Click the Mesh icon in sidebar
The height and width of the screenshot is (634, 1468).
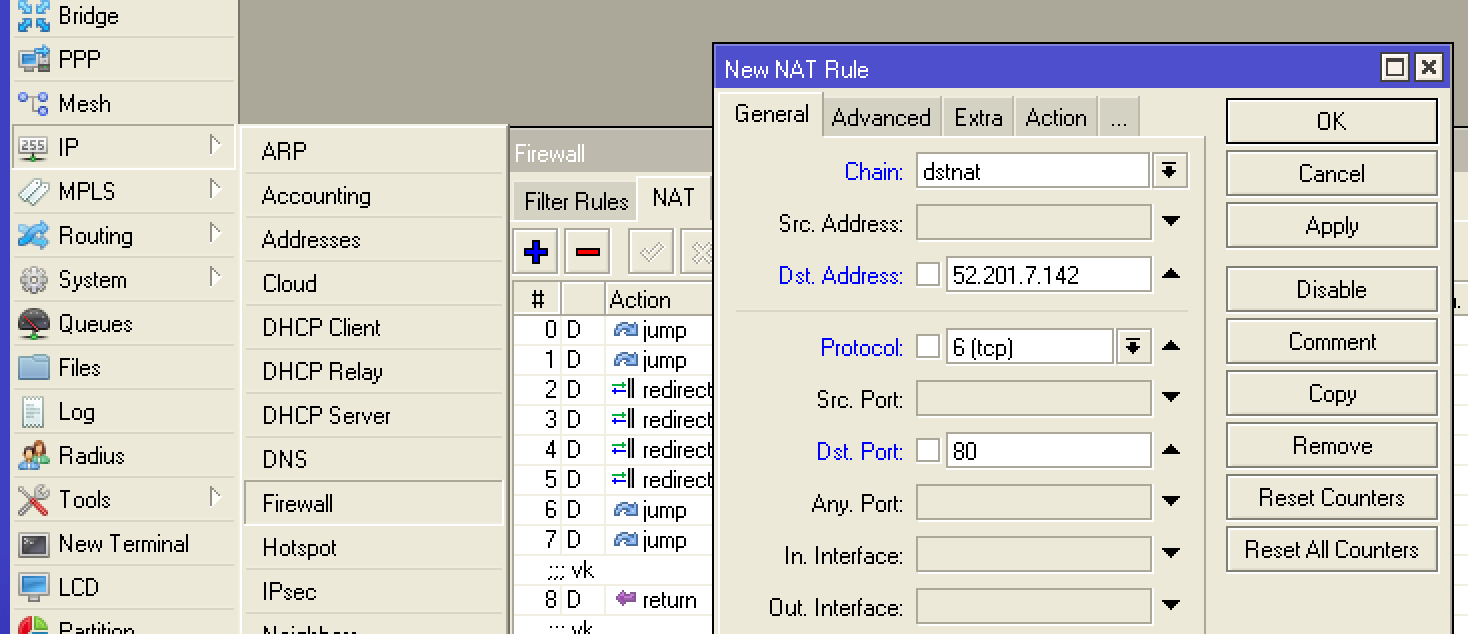(34, 104)
